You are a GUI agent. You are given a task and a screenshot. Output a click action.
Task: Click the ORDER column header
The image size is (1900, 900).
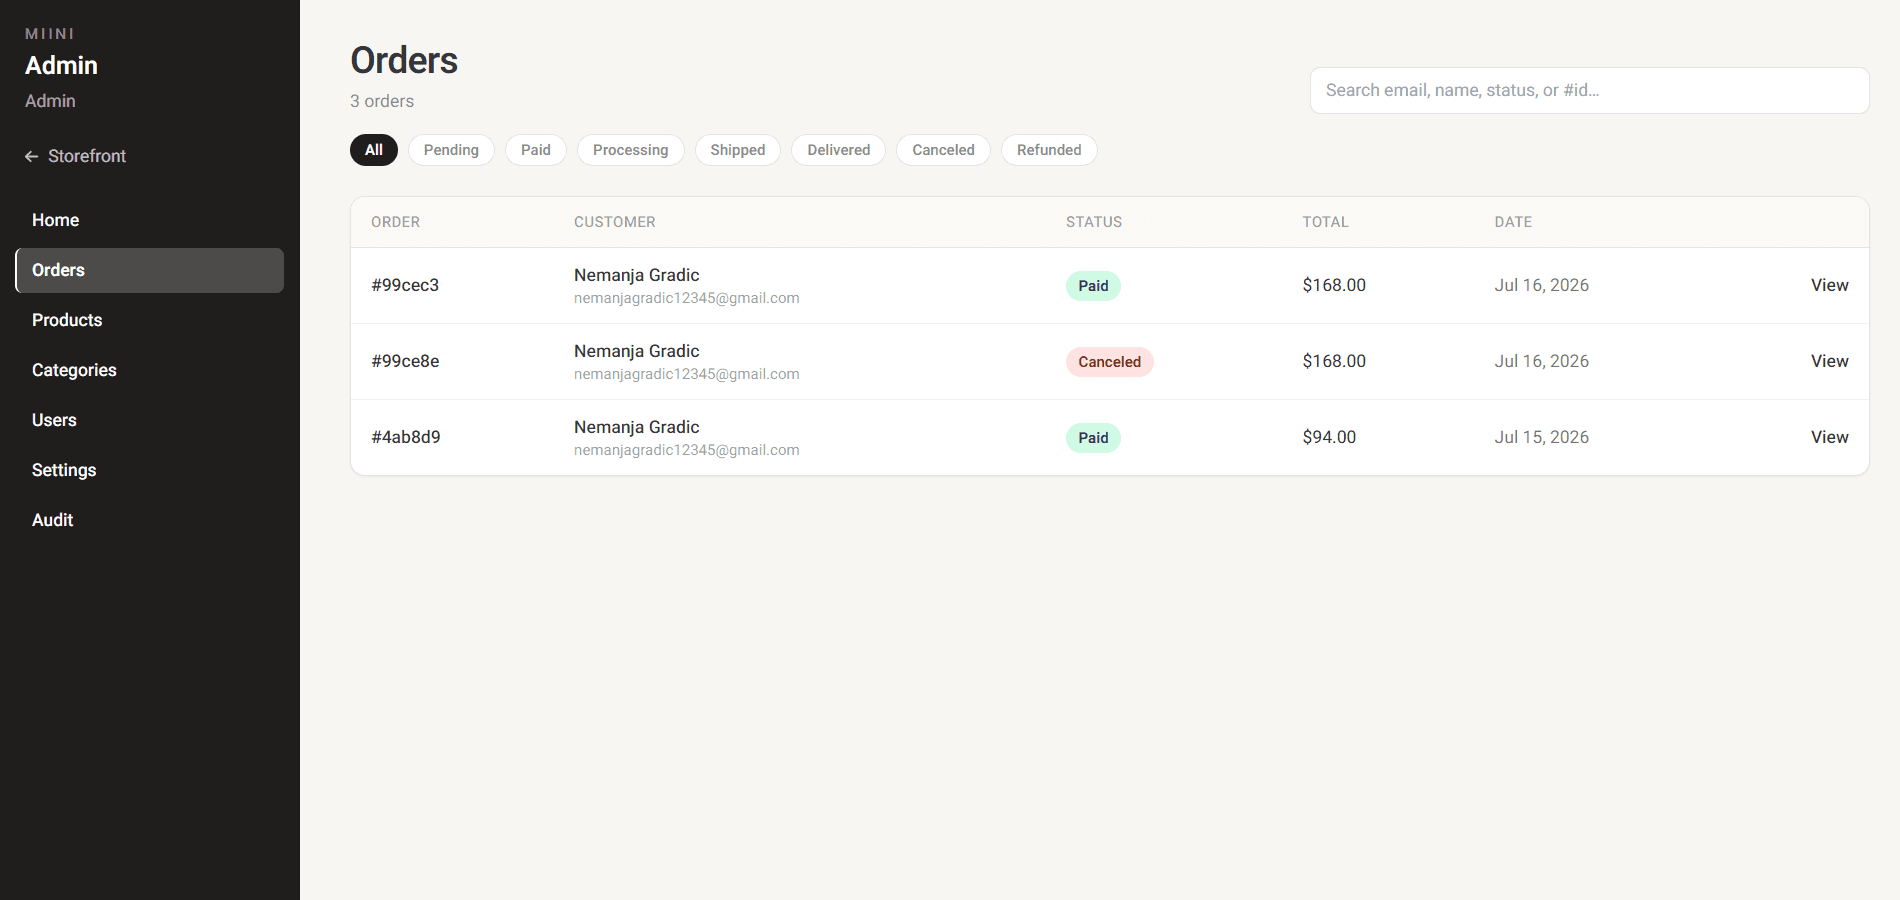[x=396, y=222]
